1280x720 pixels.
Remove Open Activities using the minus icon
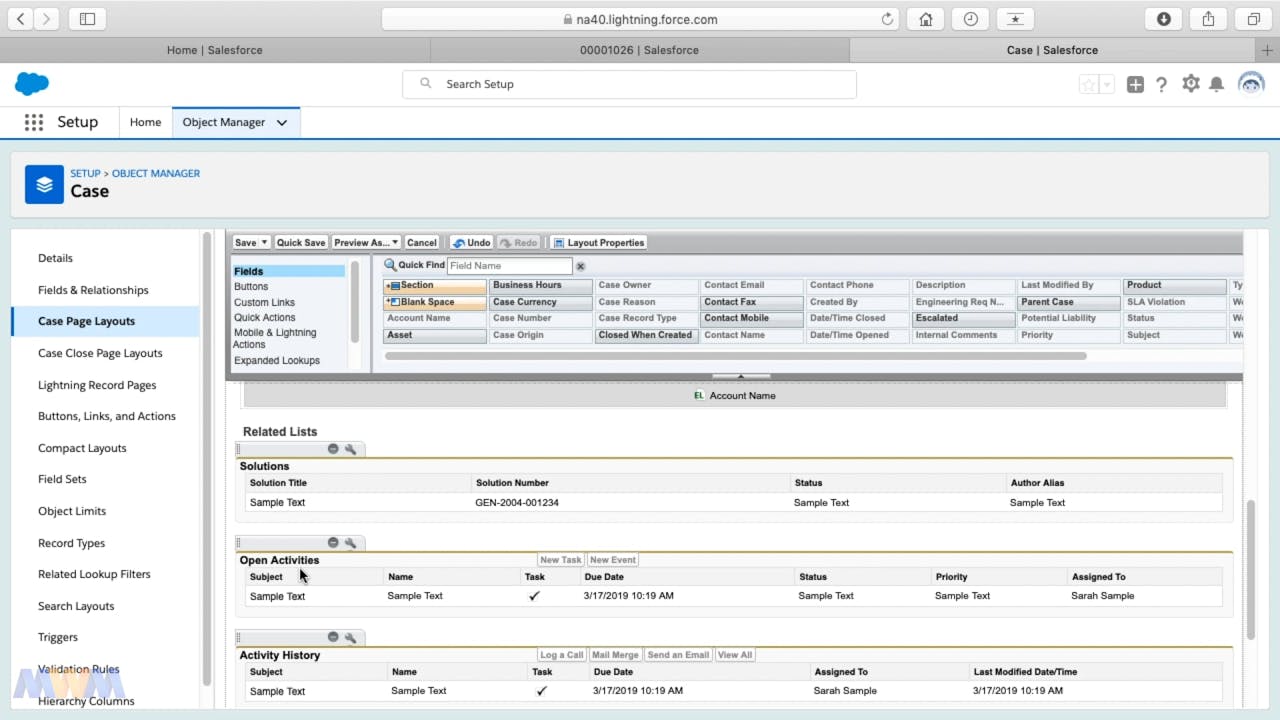click(x=333, y=542)
